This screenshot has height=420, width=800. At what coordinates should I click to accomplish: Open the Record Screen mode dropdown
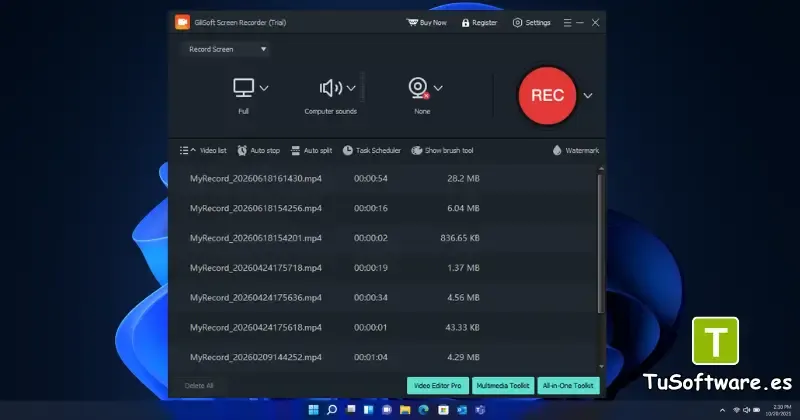(x=227, y=49)
